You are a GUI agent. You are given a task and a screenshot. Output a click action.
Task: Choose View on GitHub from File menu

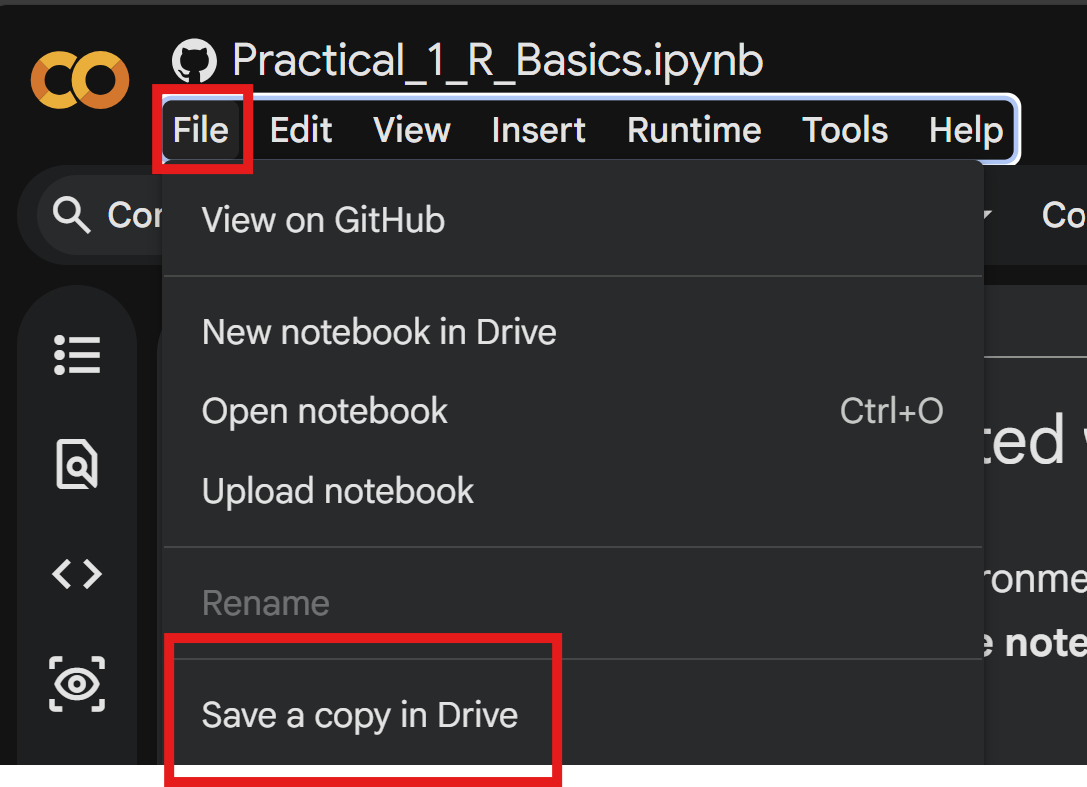pyautogui.click(x=323, y=220)
